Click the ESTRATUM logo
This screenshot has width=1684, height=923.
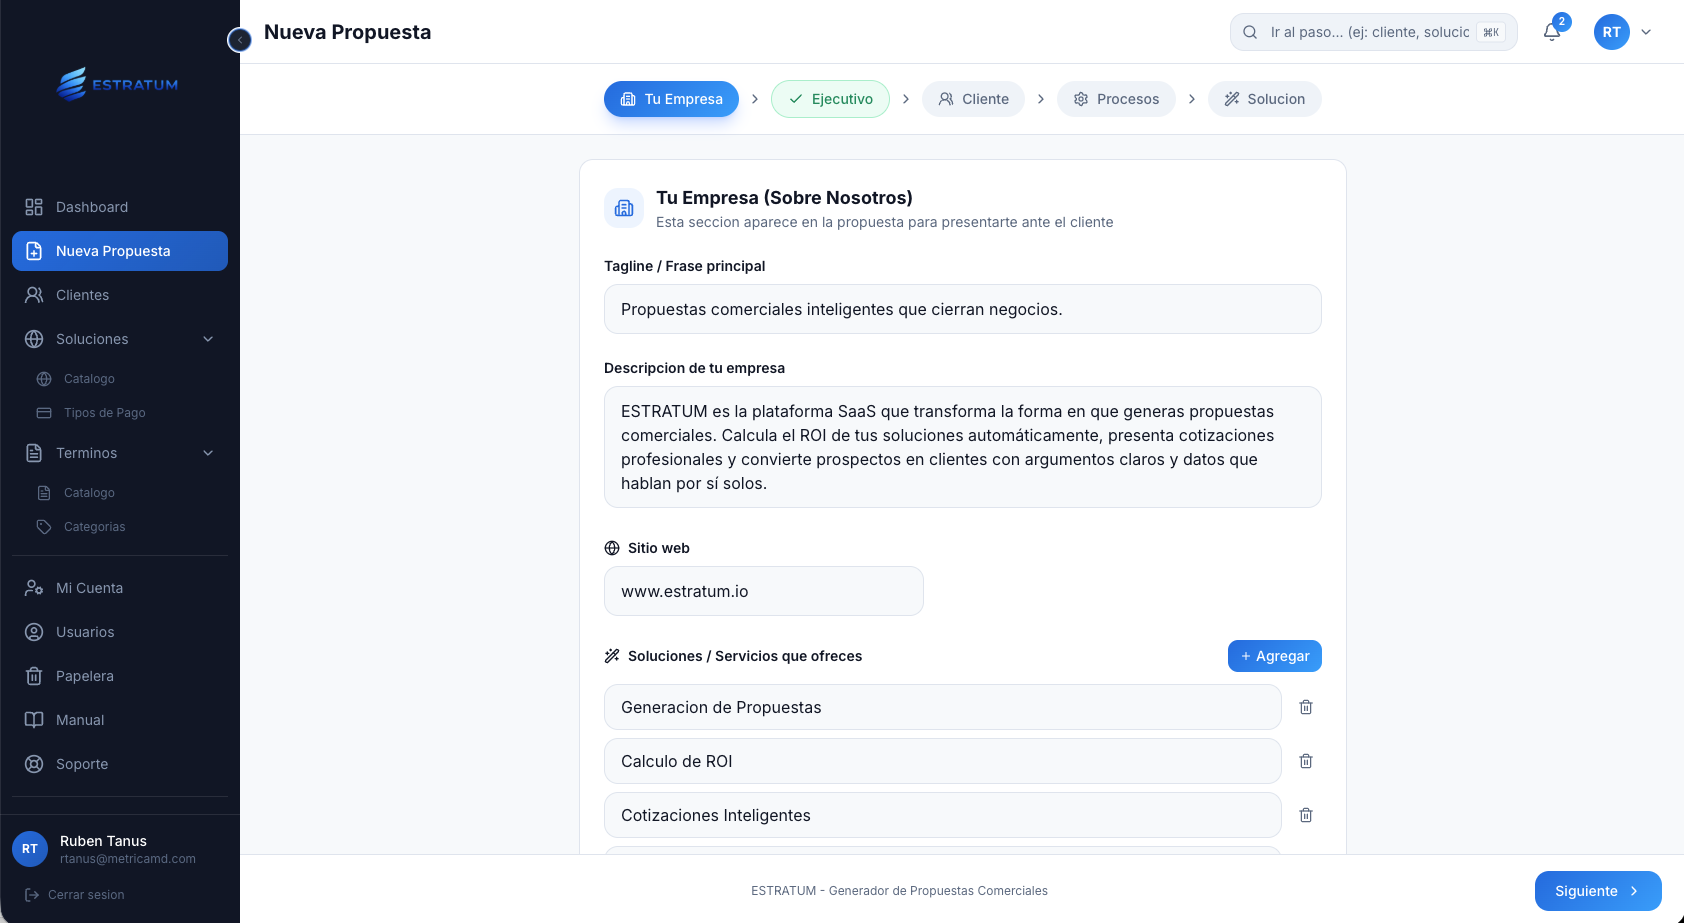pos(117,84)
